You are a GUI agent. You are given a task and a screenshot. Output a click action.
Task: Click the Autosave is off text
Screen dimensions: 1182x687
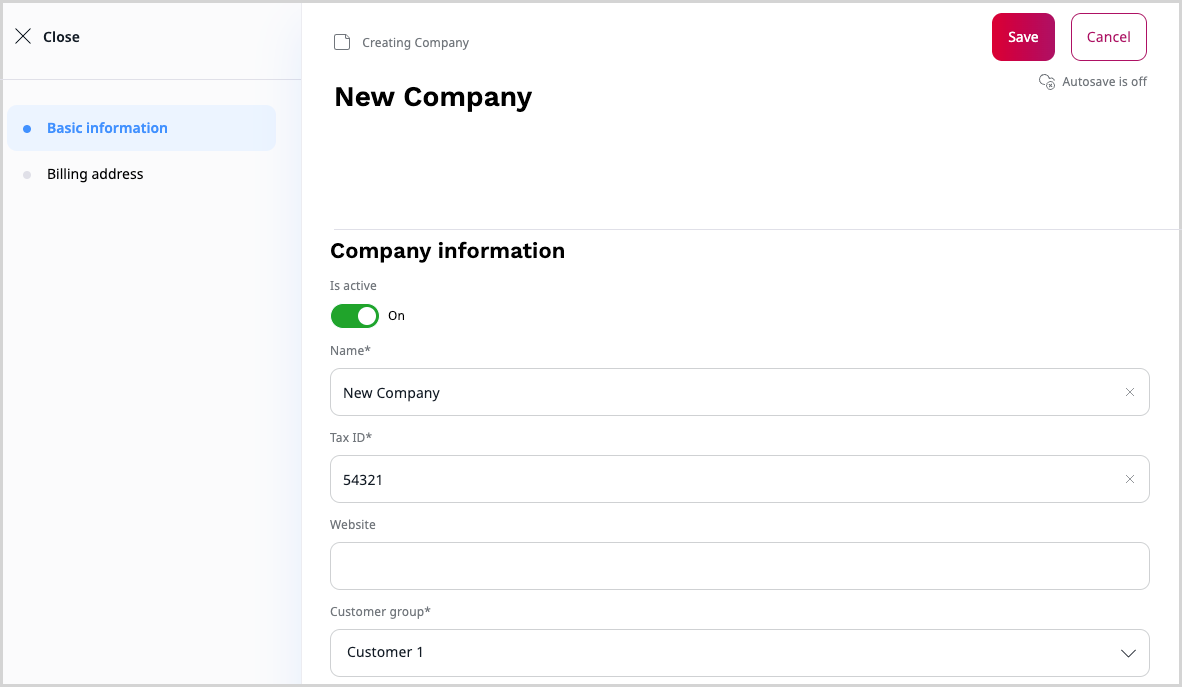coord(1104,82)
